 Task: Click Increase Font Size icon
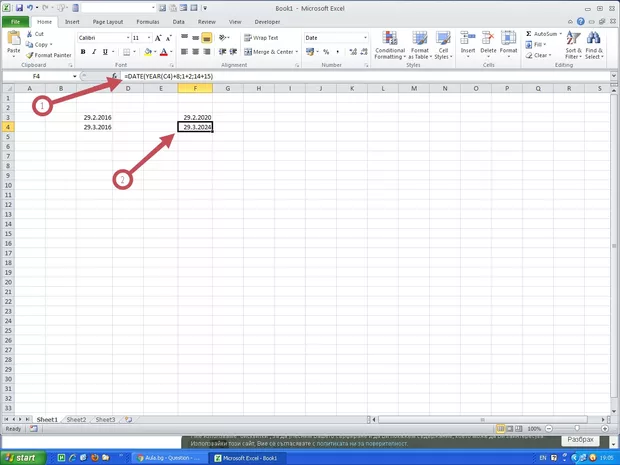pyautogui.click(x=158, y=38)
